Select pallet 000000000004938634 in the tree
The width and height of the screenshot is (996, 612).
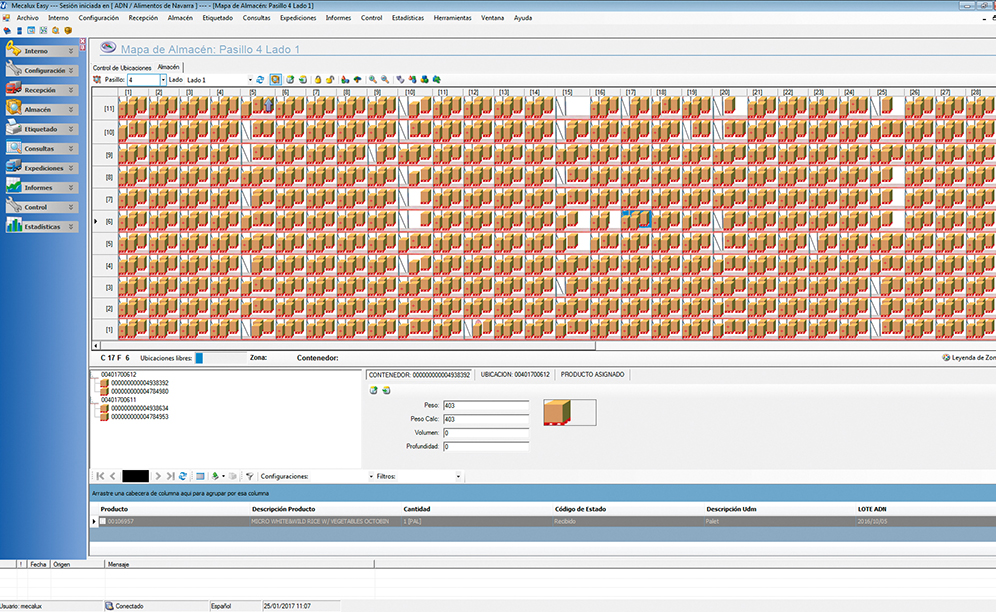(x=140, y=408)
